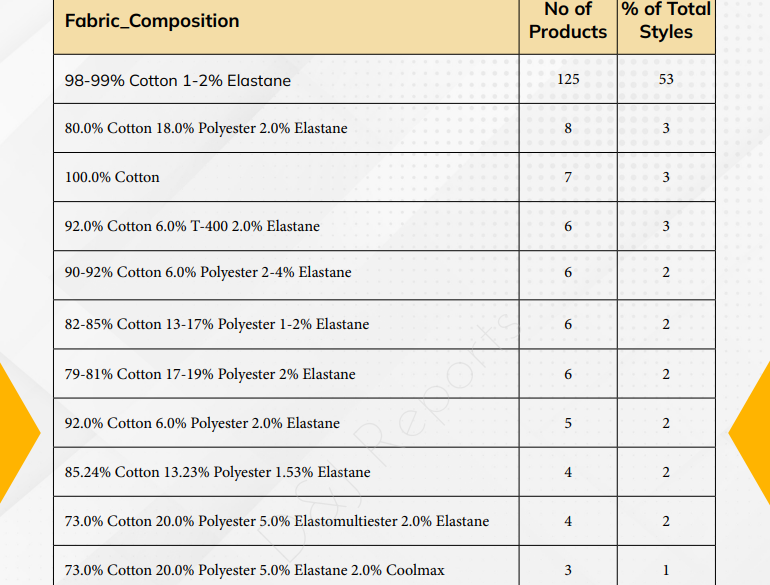This screenshot has height=585, width=770.
Task: Click product count 7 for 100% Cotton
Action: coord(568,177)
